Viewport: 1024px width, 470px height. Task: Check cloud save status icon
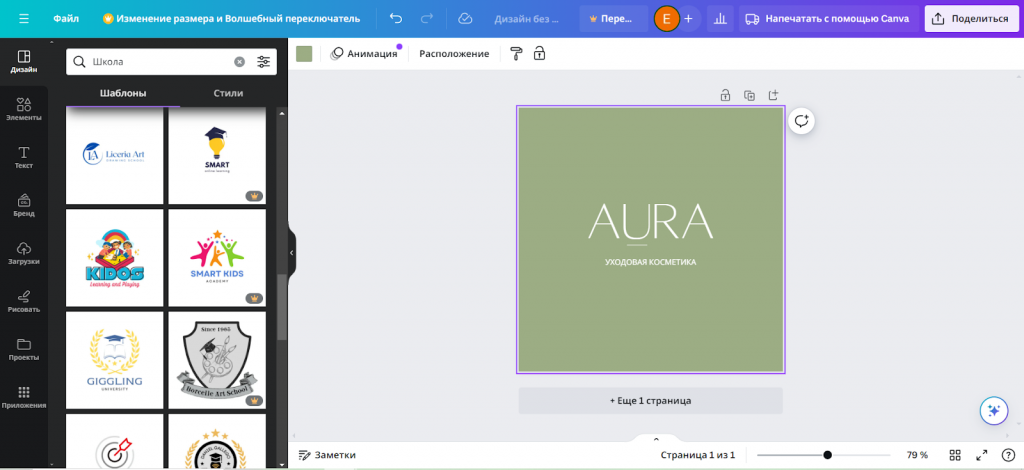(x=465, y=19)
